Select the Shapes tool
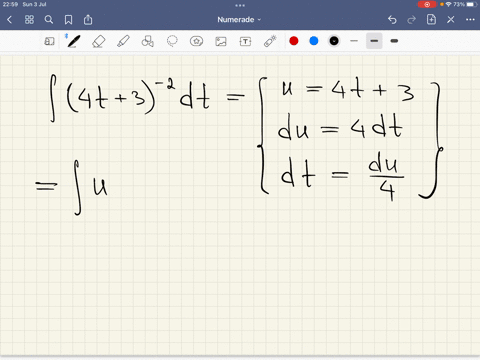 tap(148, 41)
